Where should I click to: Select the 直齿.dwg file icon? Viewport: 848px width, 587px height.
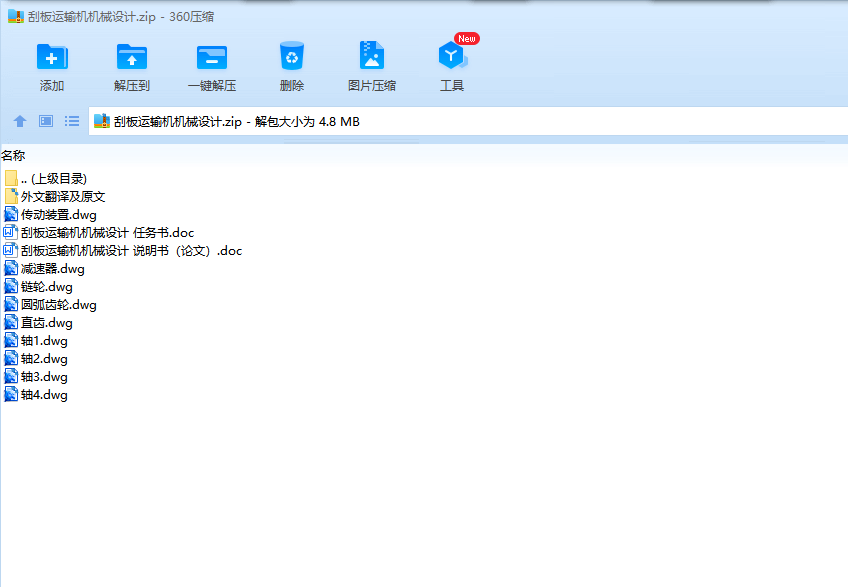pos(11,322)
